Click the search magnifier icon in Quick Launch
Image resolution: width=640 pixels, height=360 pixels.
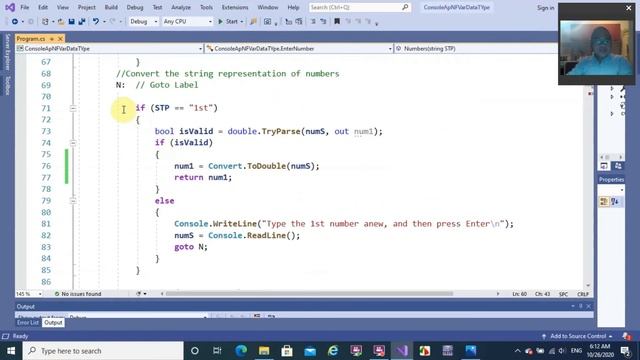pyautogui.click(x=405, y=7)
